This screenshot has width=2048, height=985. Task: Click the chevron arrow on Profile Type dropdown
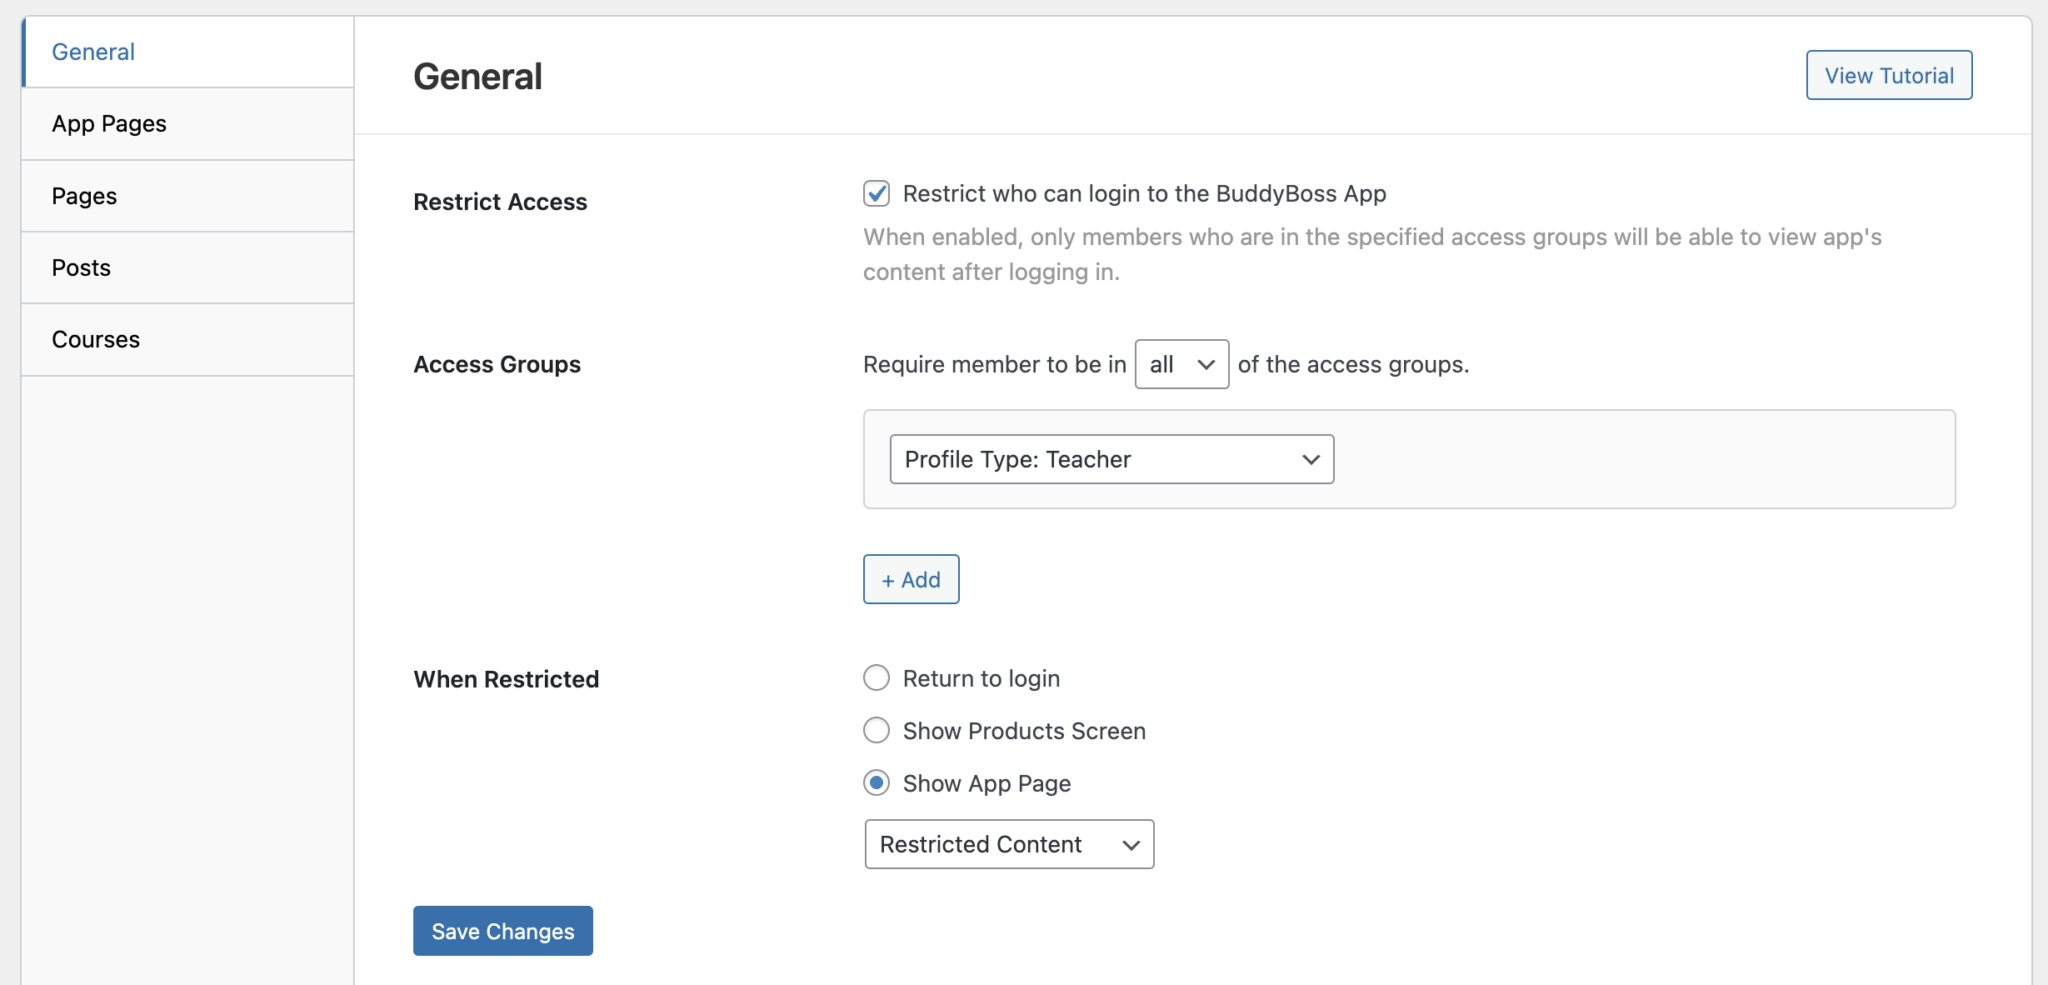point(1310,460)
